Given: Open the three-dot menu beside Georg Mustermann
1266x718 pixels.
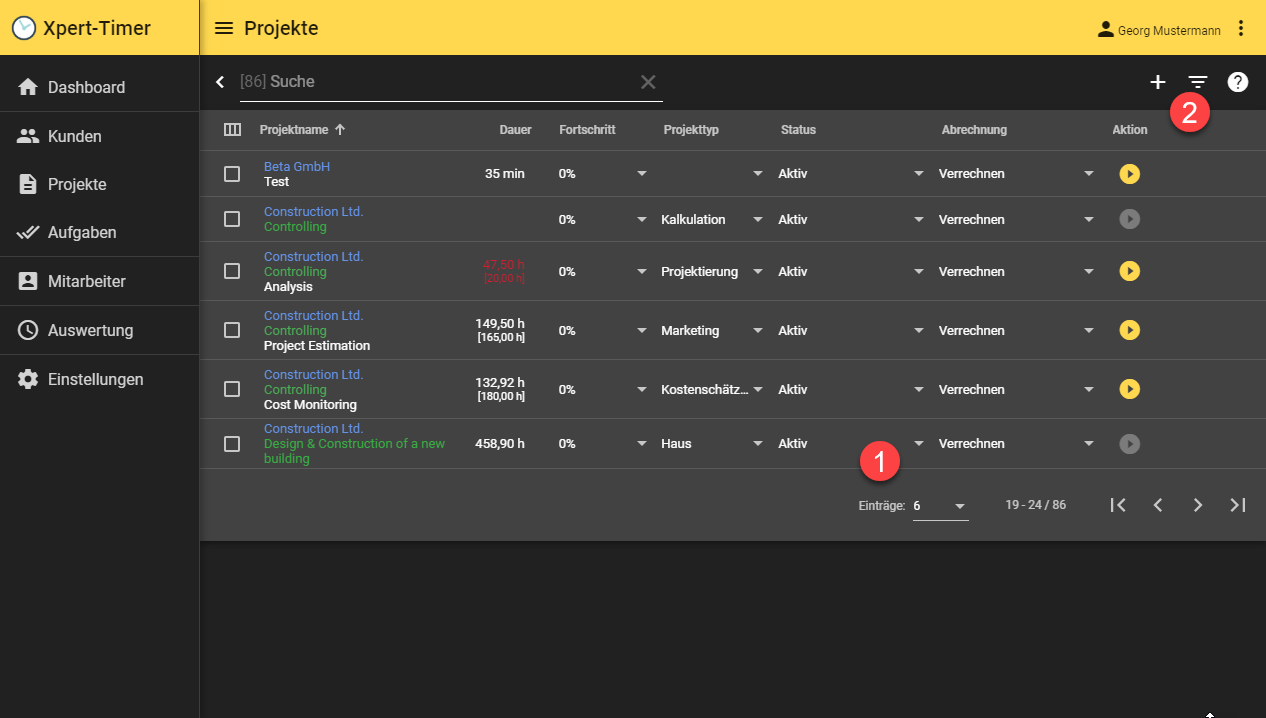Looking at the screenshot, I should click(x=1241, y=28).
